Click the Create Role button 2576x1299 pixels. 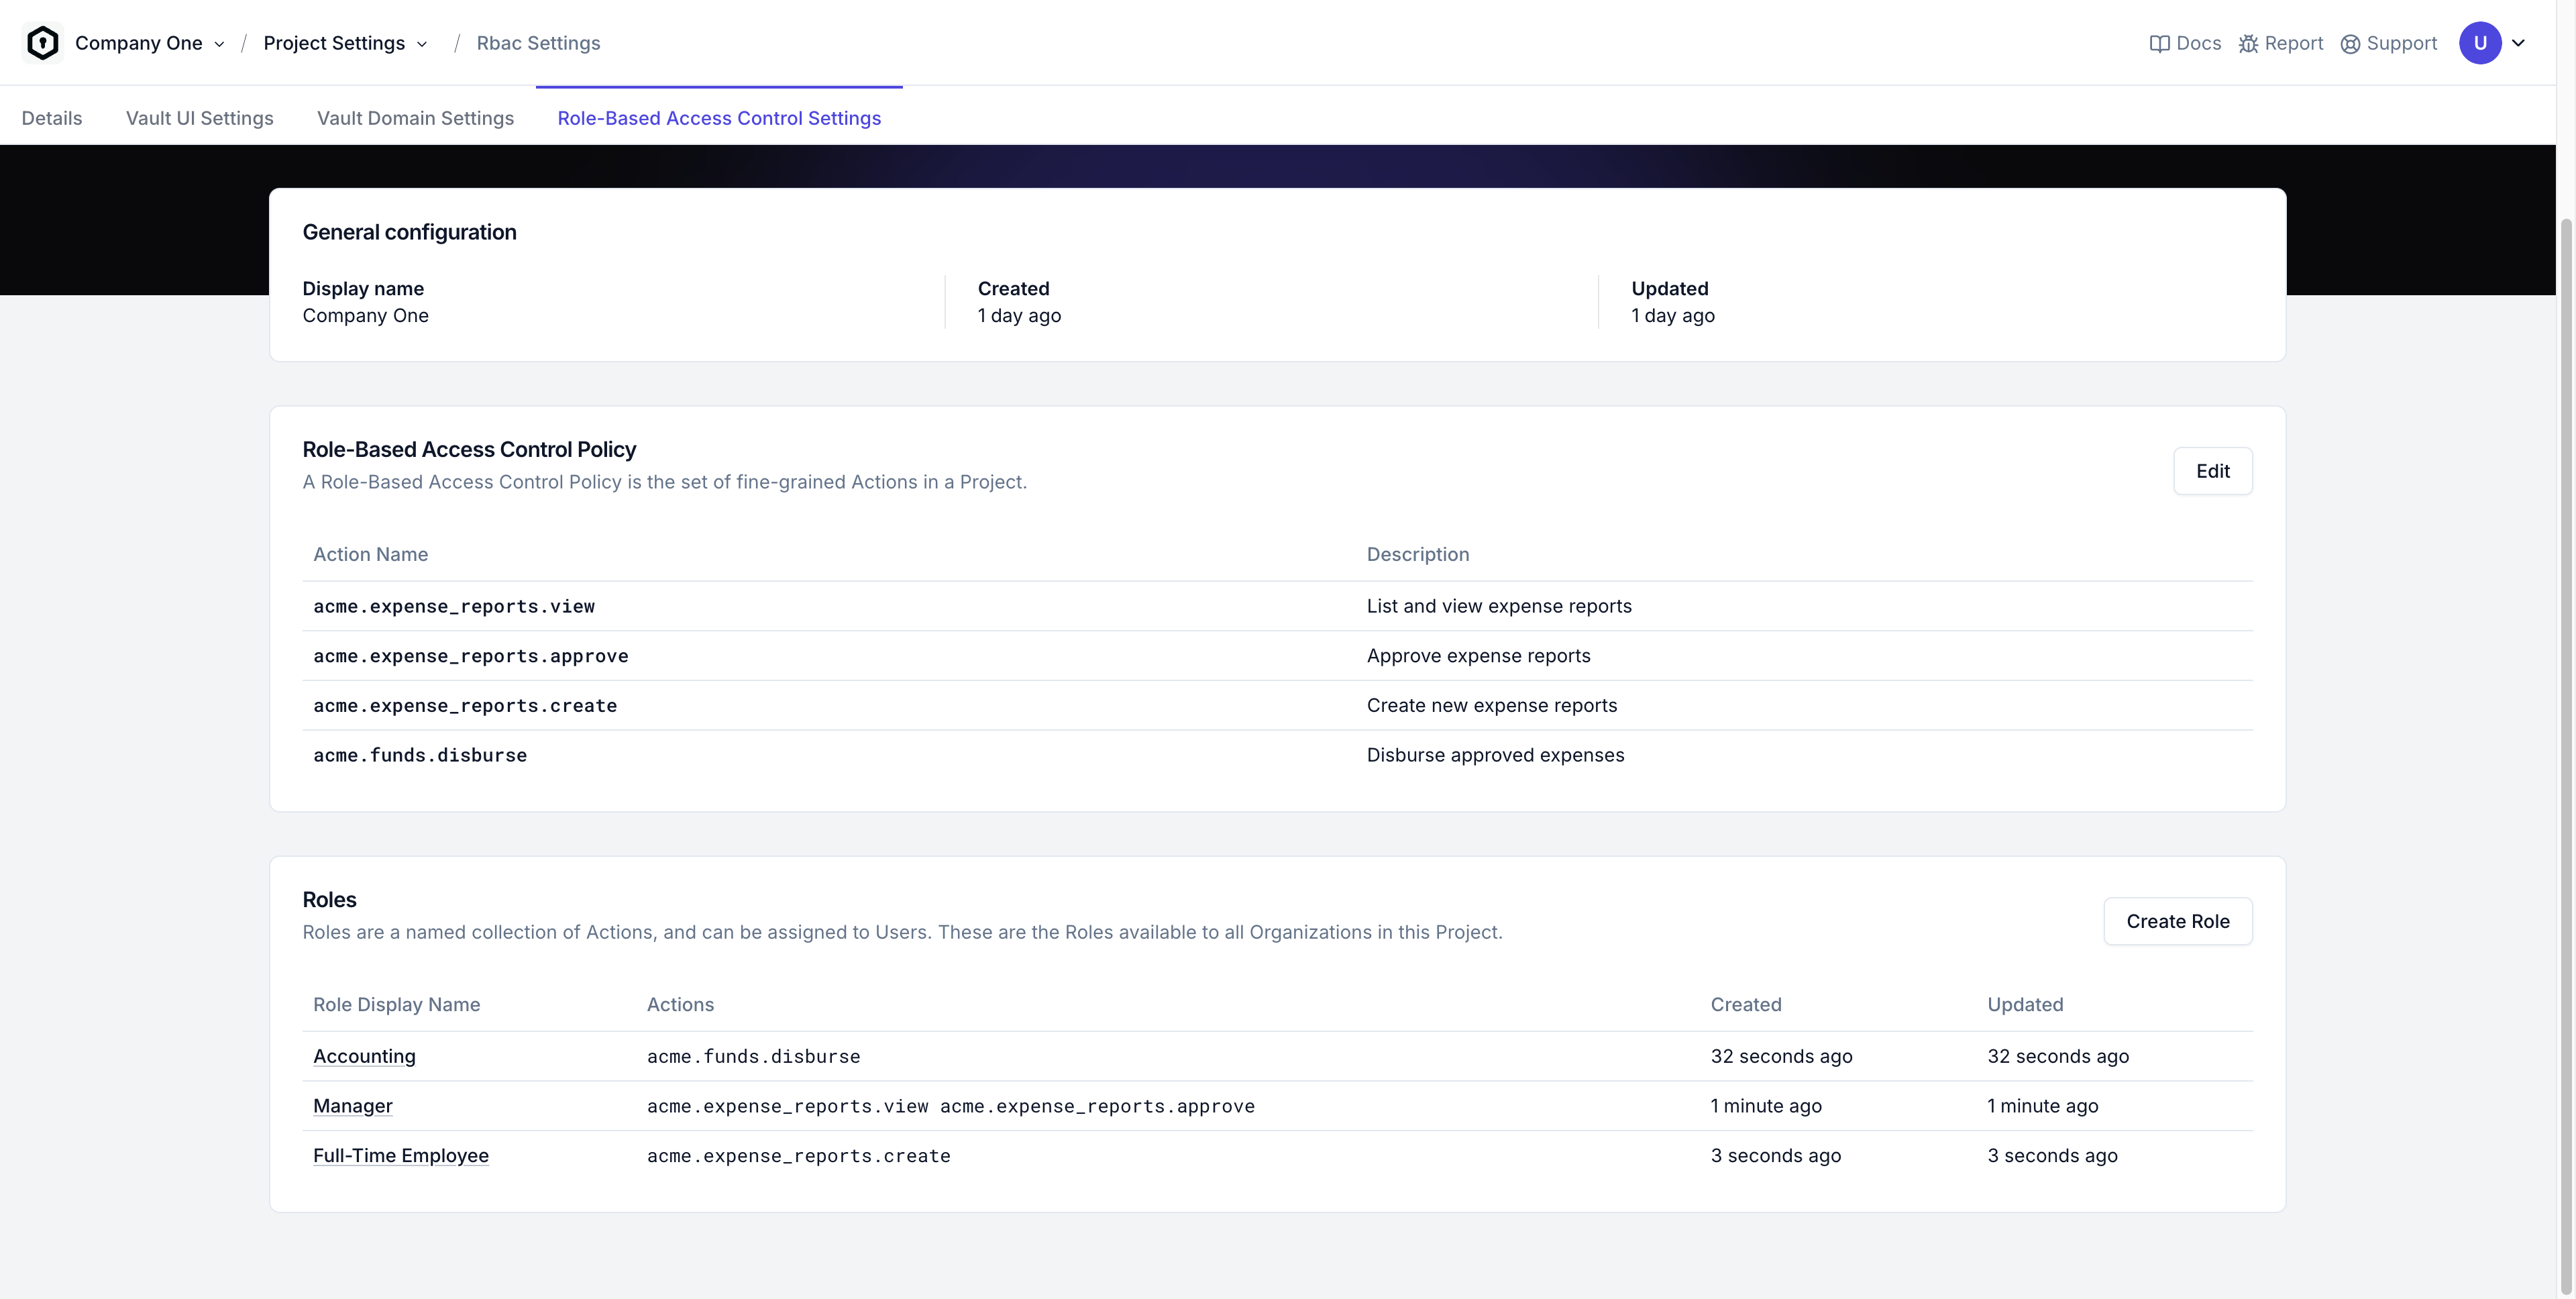[x=2177, y=921]
